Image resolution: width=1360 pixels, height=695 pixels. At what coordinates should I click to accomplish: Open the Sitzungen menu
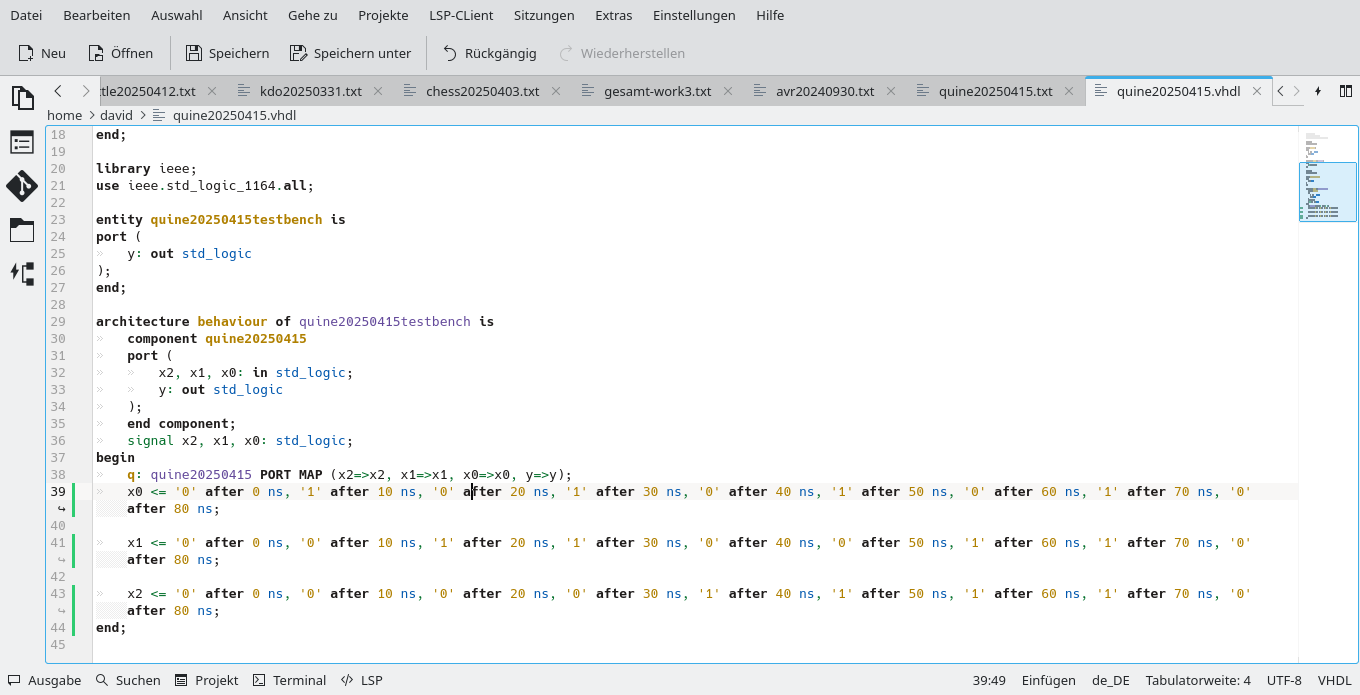tap(544, 15)
